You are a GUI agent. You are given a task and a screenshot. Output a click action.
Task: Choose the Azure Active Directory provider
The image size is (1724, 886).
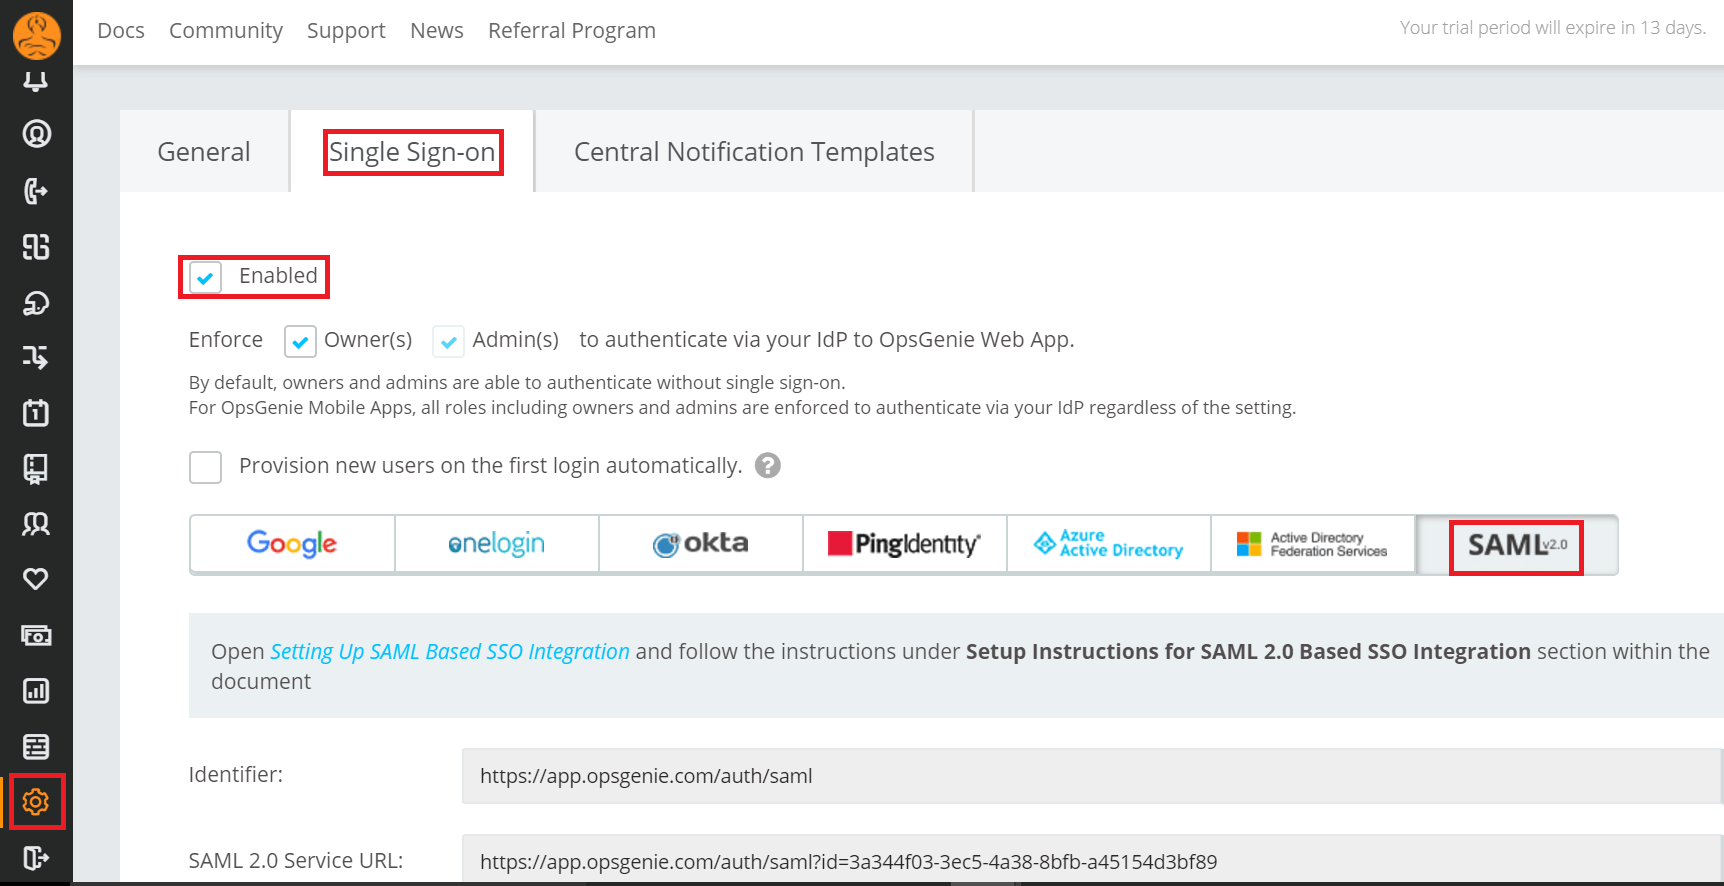click(1108, 544)
